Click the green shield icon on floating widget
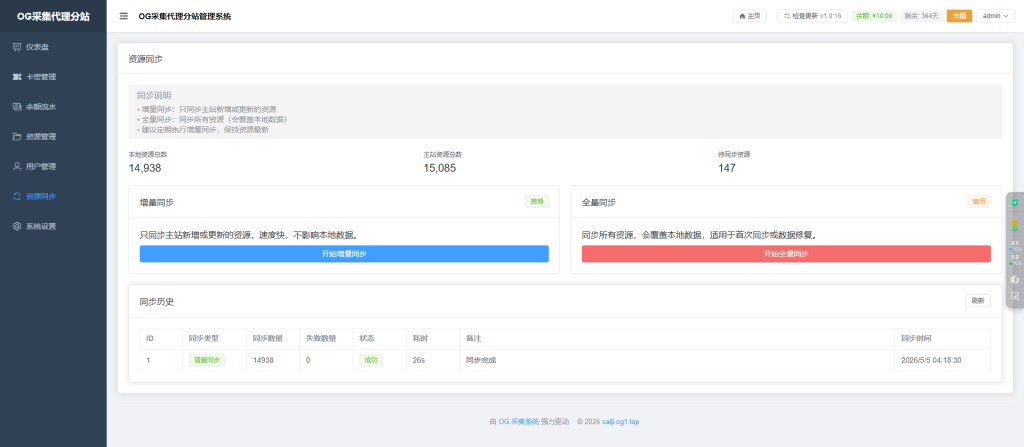This screenshot has height=447, width=1024. (x=1015, y=203)
